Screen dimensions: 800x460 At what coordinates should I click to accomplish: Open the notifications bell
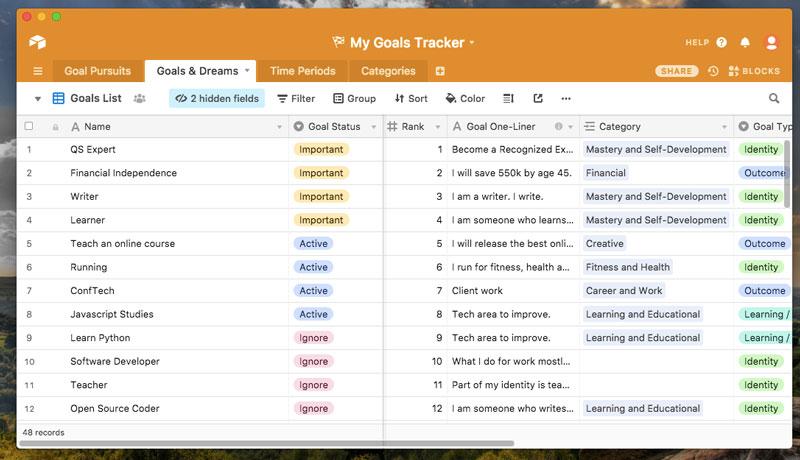tap(745, 43)
